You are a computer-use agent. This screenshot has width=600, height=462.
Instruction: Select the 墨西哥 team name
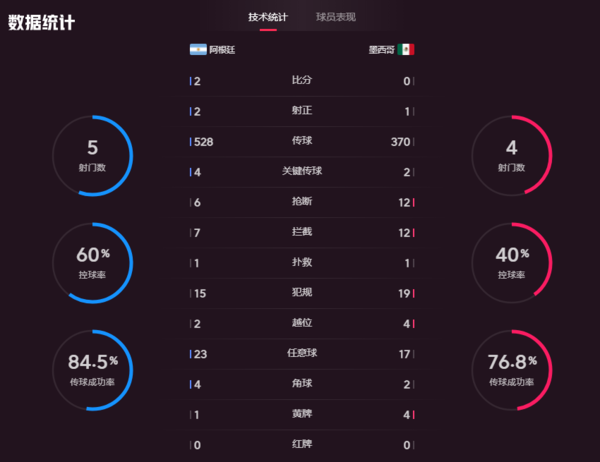tap(380, 49)
